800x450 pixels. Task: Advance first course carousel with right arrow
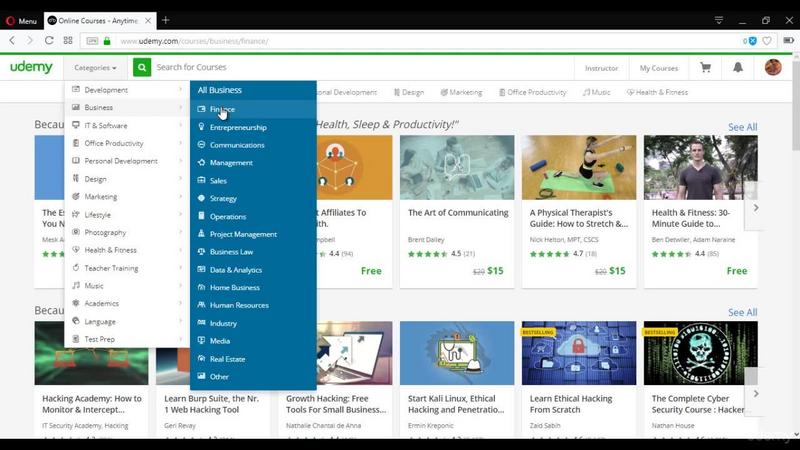[756, 208]
